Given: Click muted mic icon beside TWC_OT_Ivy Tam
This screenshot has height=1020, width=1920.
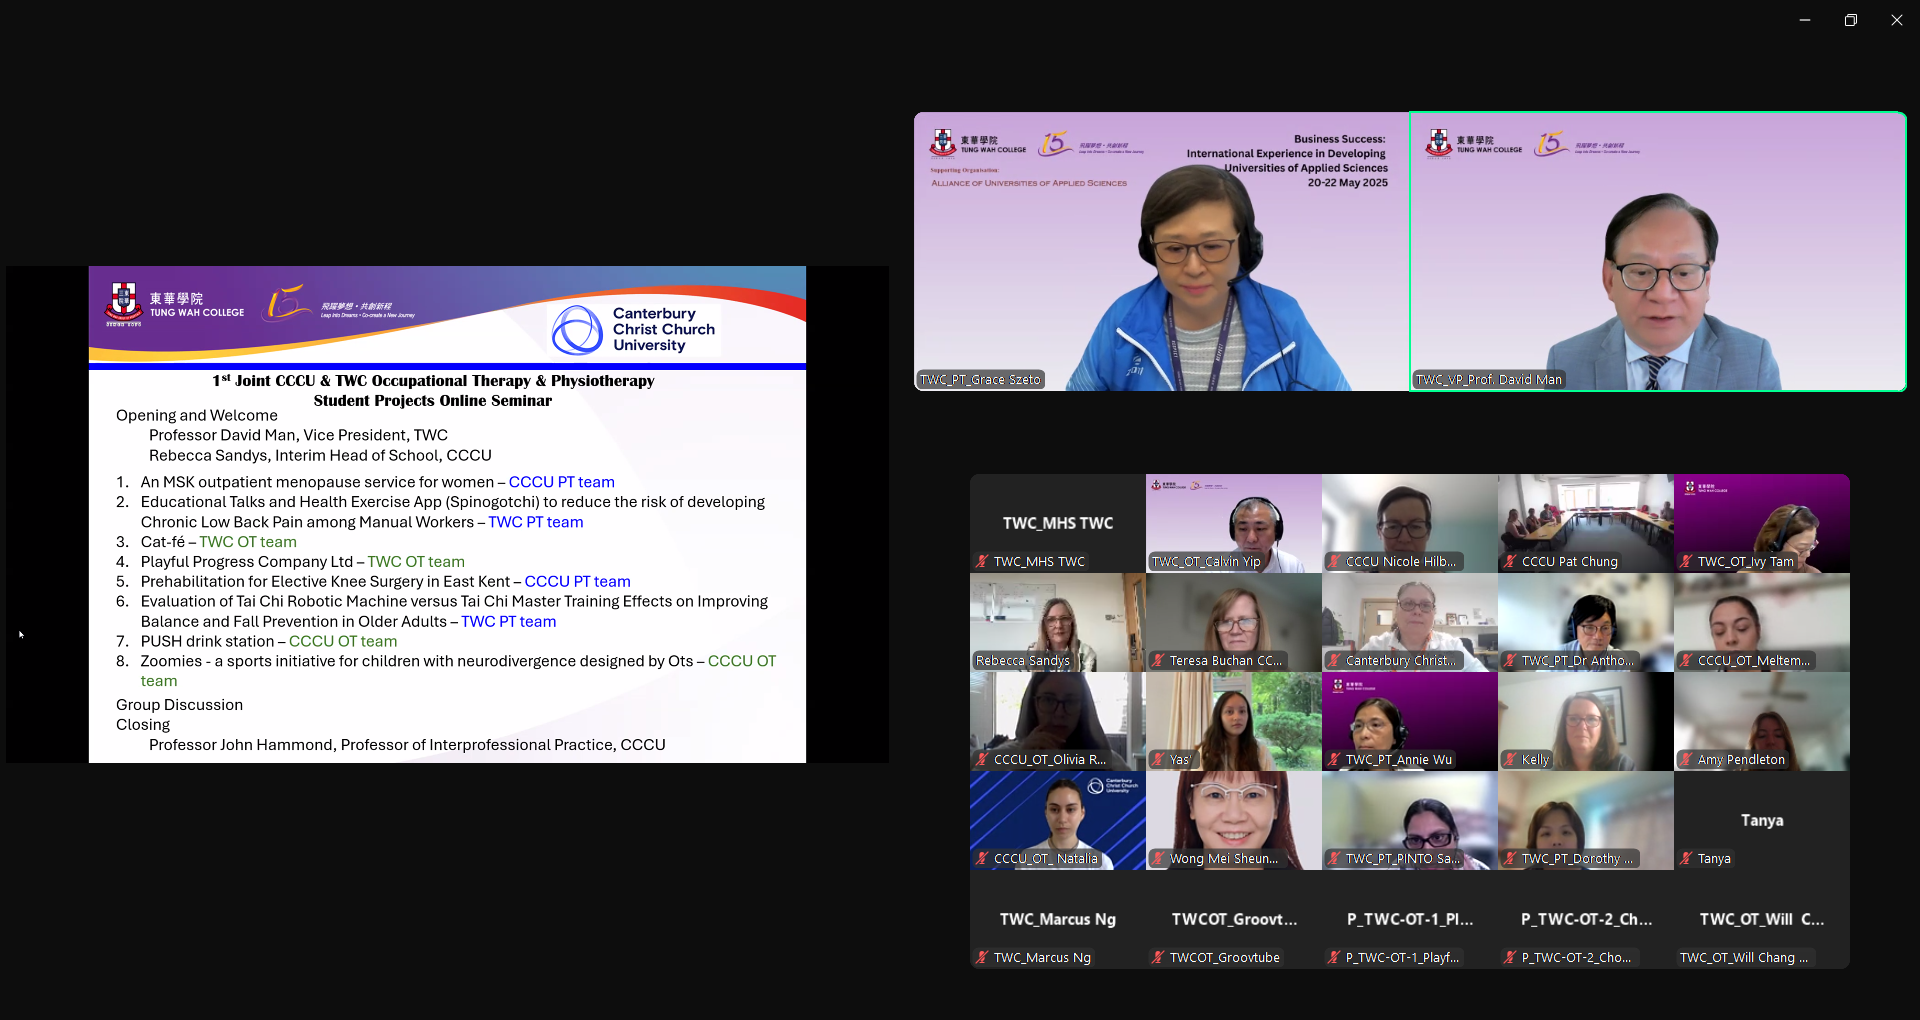Looking at the screenshot, I should click(x=1686, y=562).
